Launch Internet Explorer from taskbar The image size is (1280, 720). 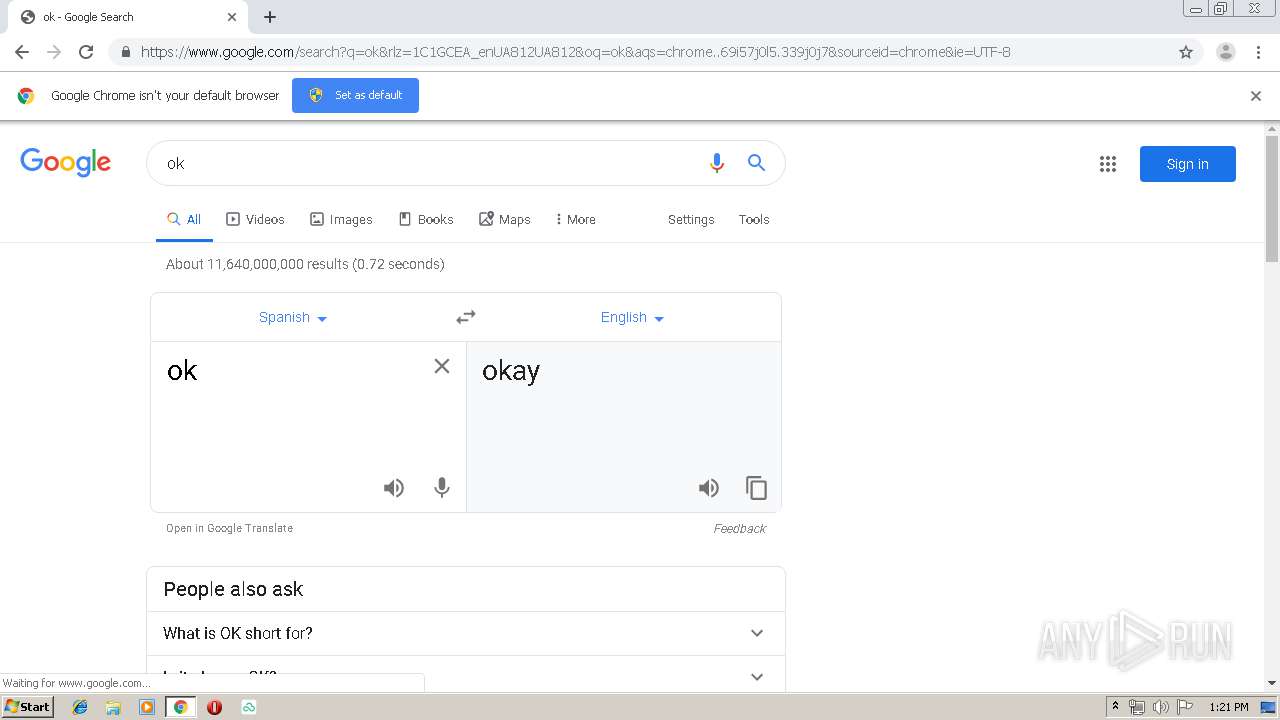[80, 707]
